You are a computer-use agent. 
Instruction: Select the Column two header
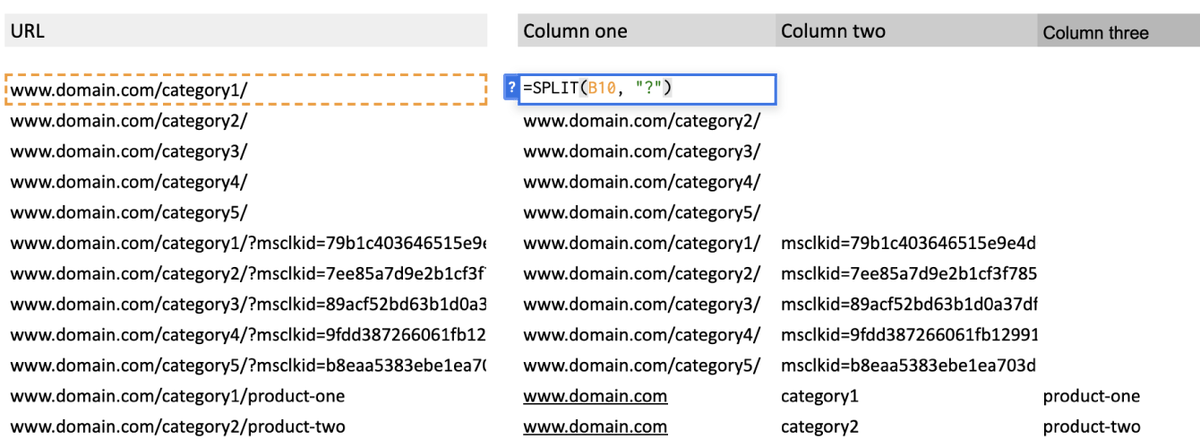pos(906,31)
